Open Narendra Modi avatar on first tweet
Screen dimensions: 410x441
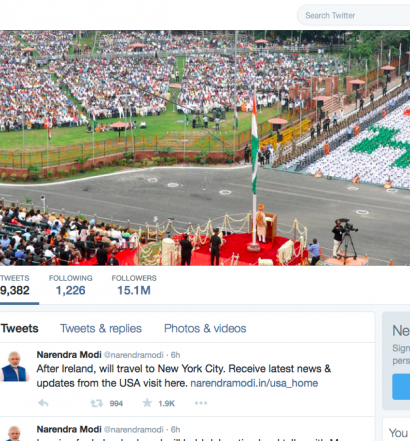pos(14,366)
